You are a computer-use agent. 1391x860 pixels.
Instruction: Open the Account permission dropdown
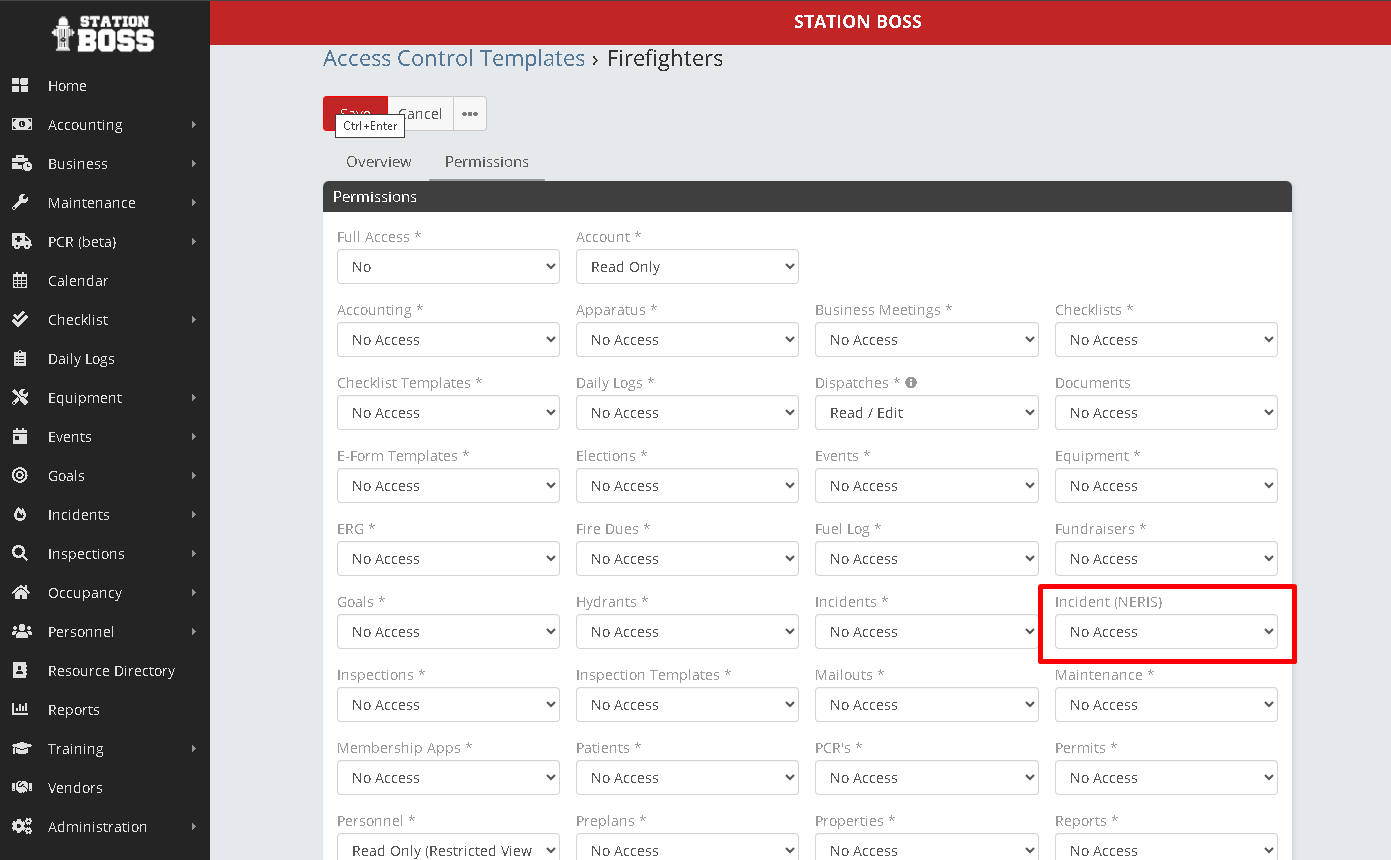(x=687, y=267)
